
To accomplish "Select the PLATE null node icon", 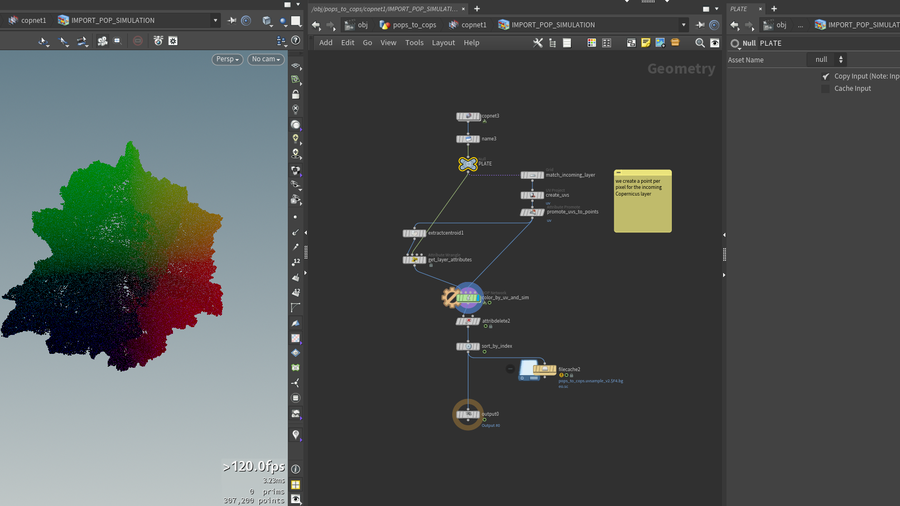I will pos(468,163).
